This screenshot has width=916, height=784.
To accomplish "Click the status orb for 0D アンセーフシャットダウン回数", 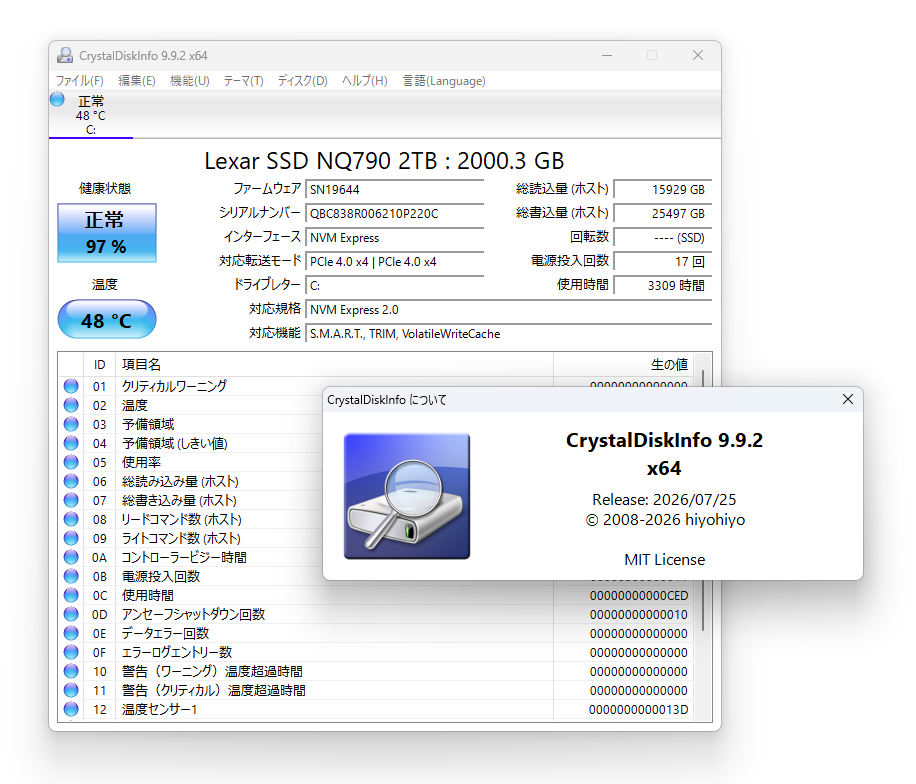I will click(71, 614).
